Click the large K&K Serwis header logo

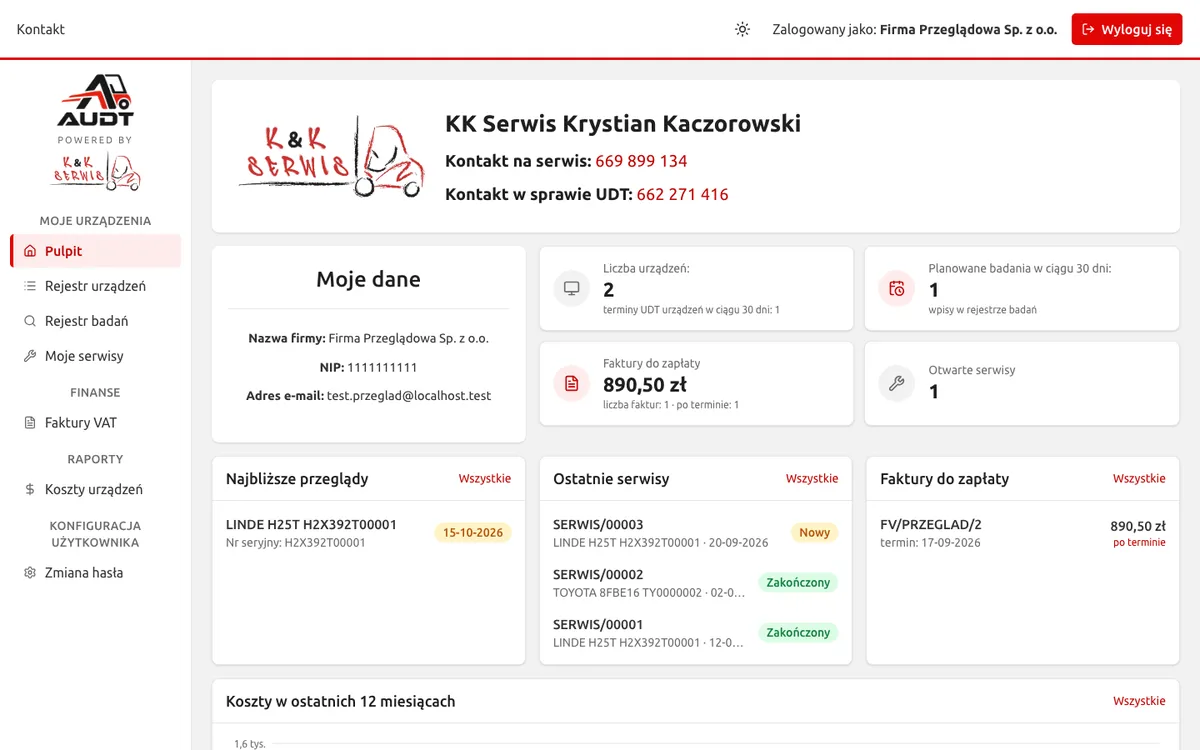pyautogui.click(x=331, y=157)
